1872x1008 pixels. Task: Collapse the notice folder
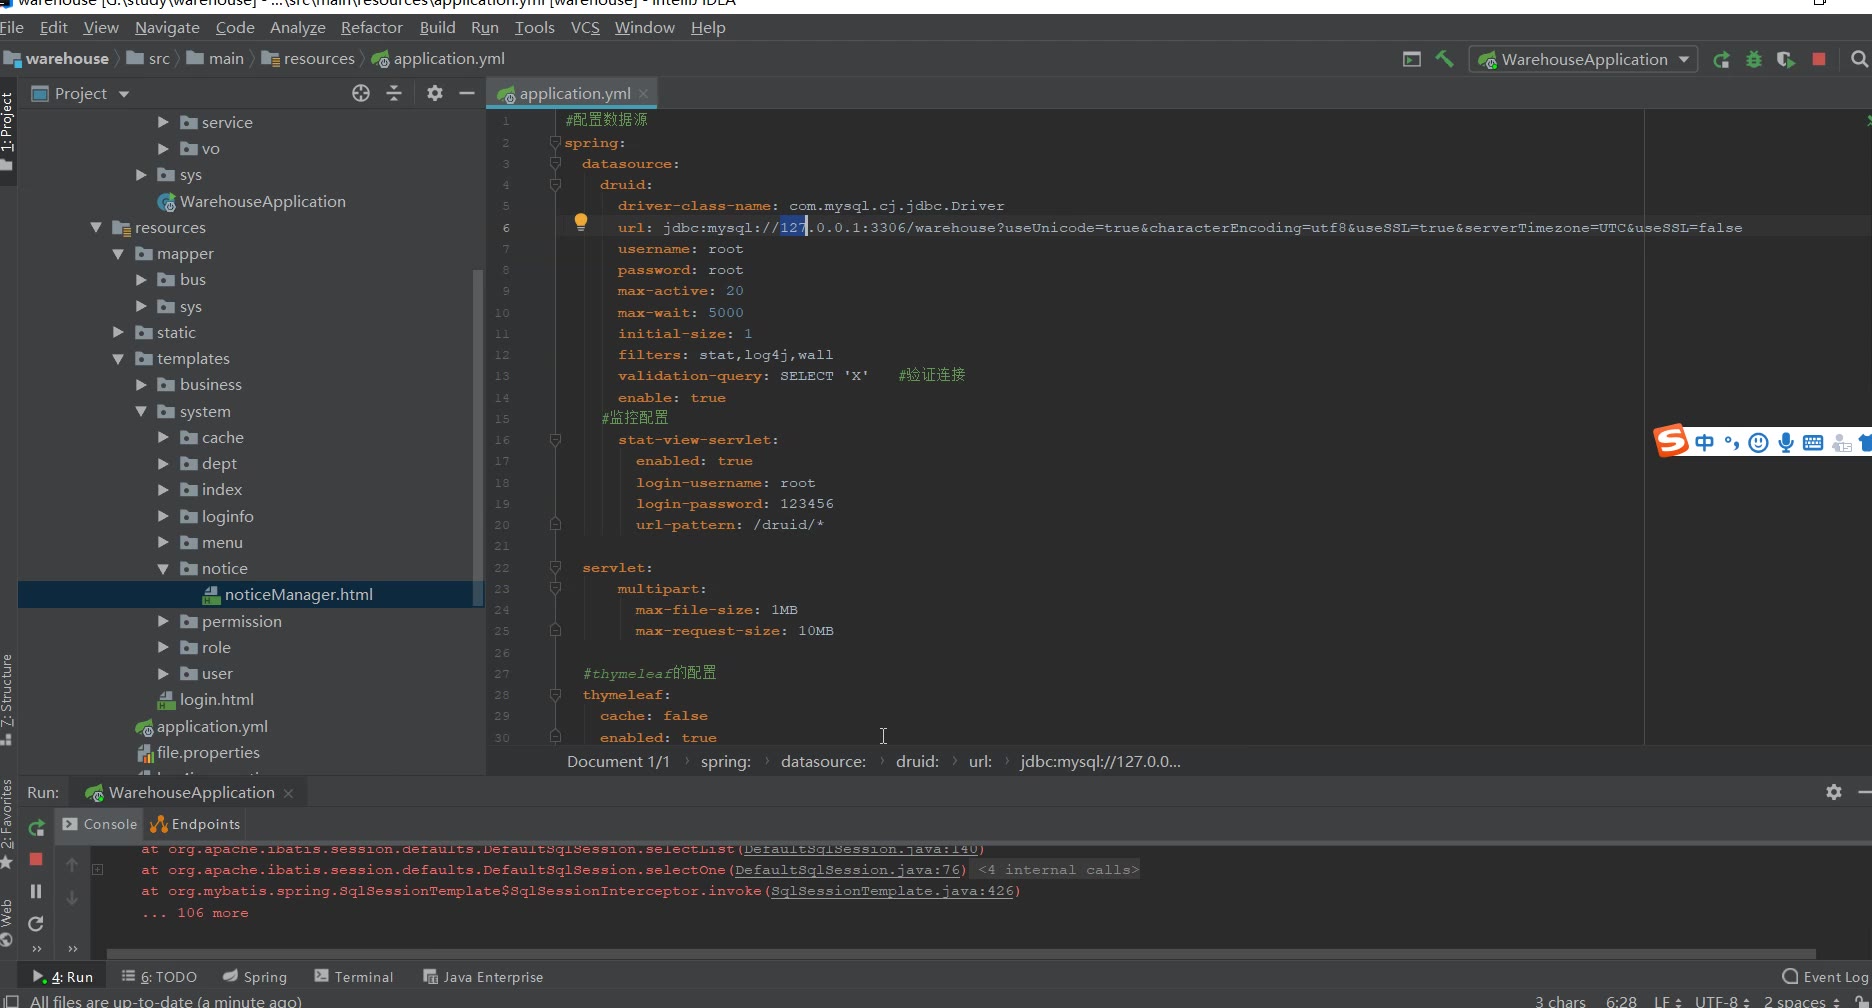coord(163,569)
